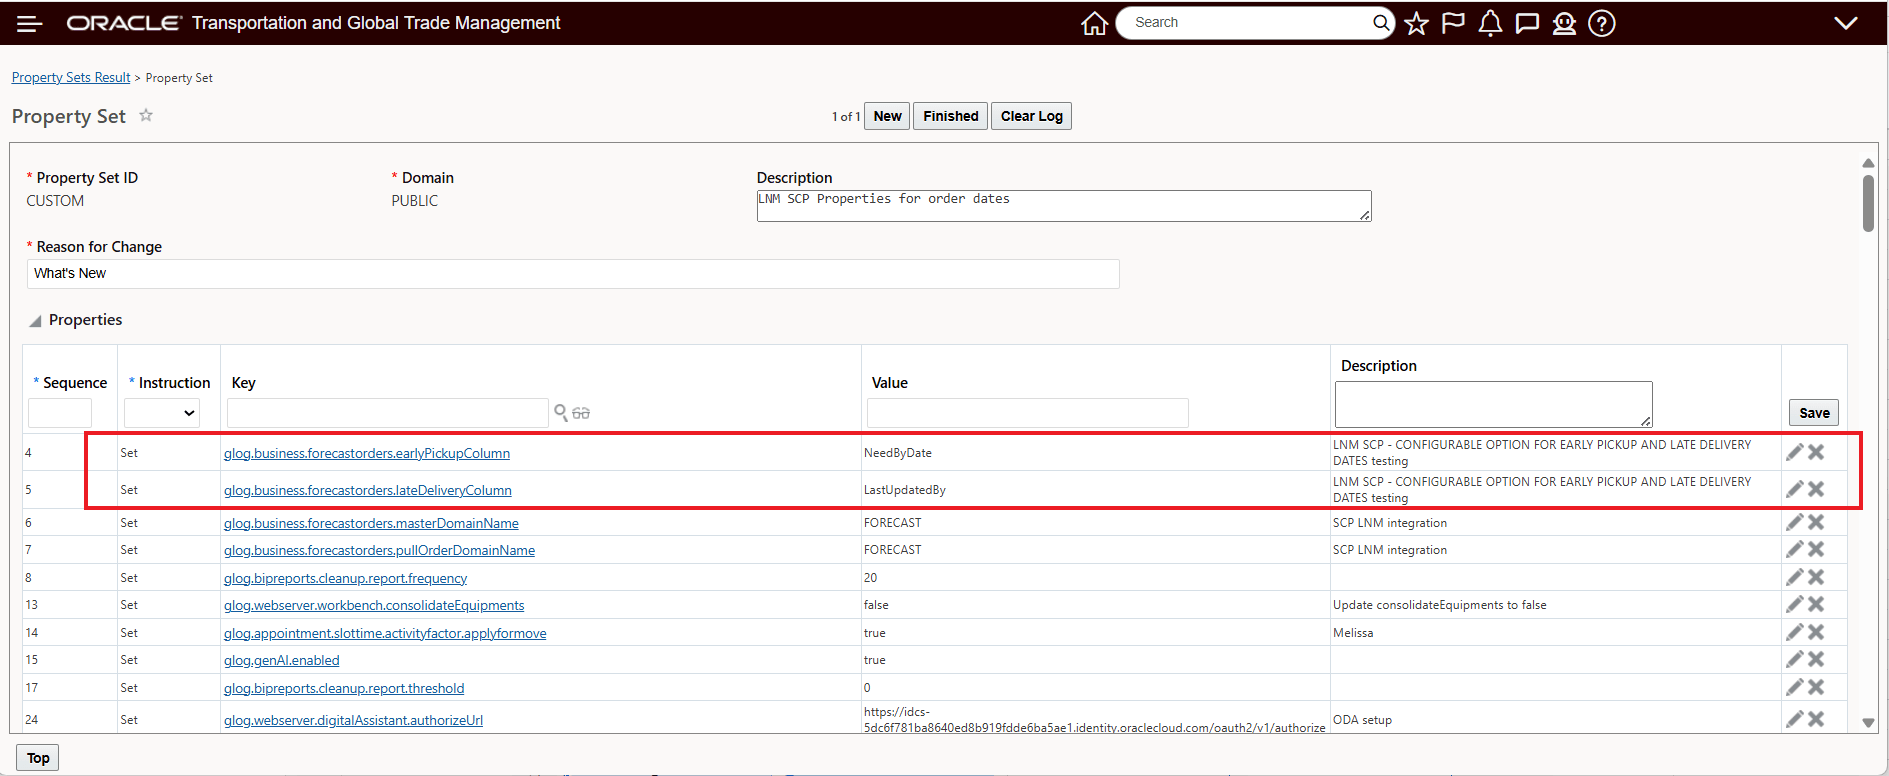The image size is (1889, 776).
Task: Click the properties table Description textarea
Action: (x=1493, y=404)
